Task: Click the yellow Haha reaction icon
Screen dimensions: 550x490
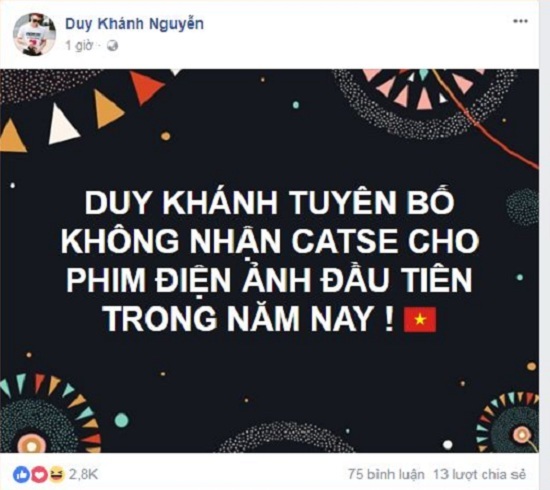Action: click(57, 475)
